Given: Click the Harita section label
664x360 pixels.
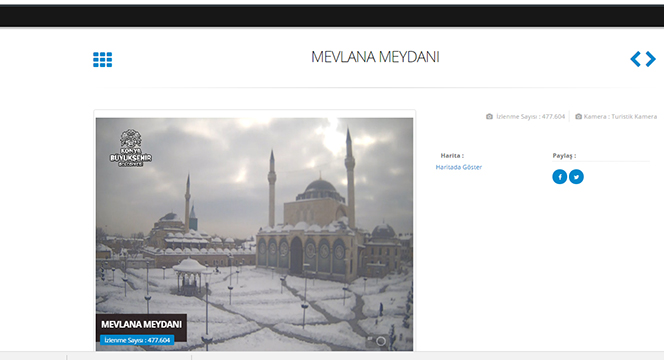Looking at the screenshot, I should (x=452, y=155).
